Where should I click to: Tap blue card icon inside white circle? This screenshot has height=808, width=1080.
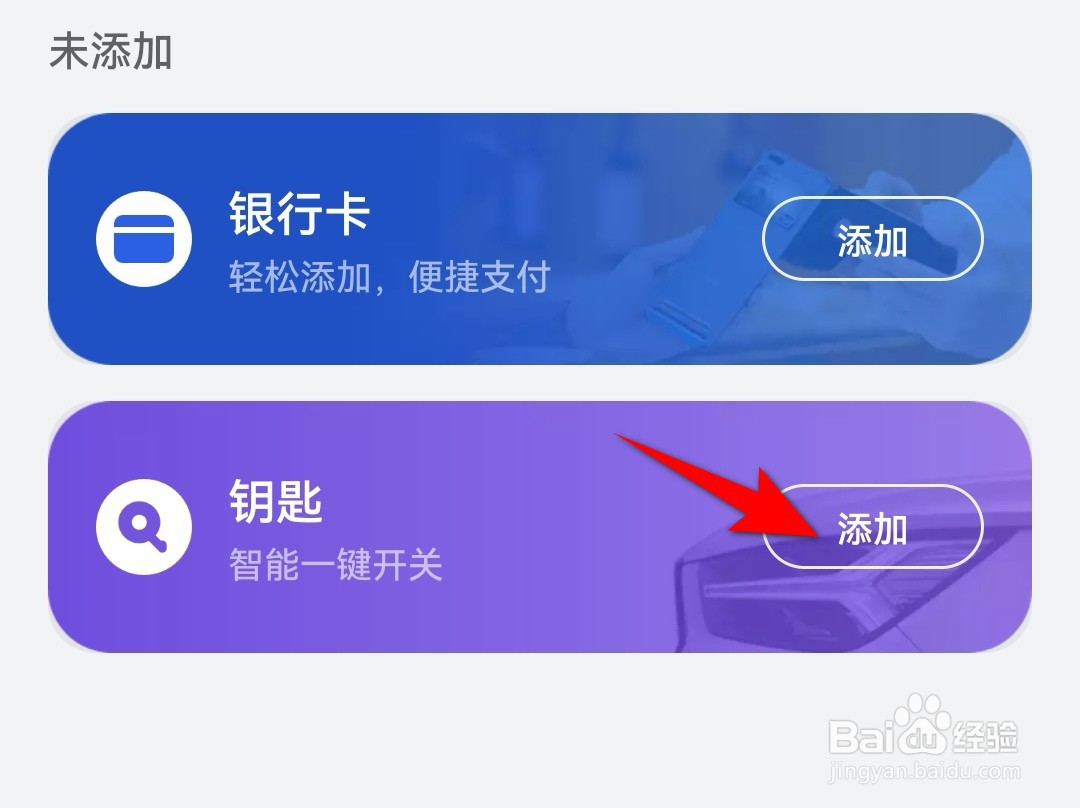tap(144, 239)
